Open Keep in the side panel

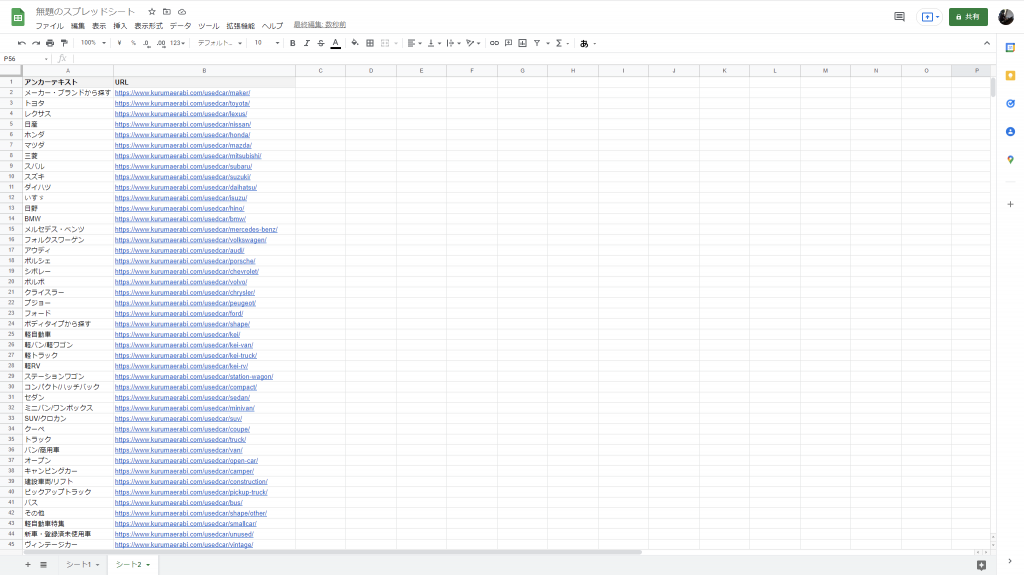click(x=1010, y=76)
